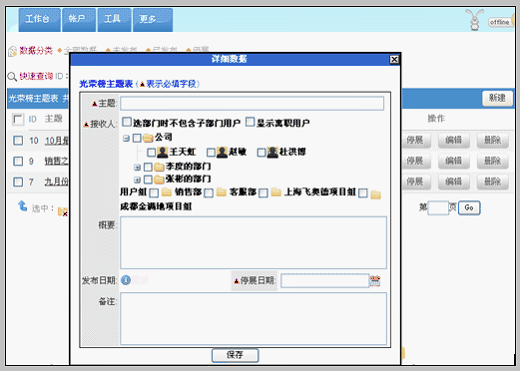Expand the 张彬的部门 tree node
This screenshot has width=521, height=372.
(137, 180)
